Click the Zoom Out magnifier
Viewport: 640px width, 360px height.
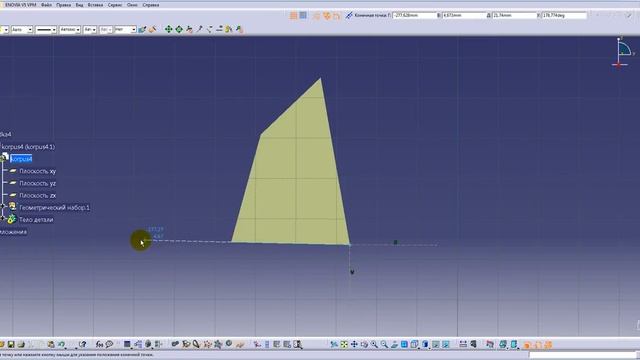tap(384, 344)
